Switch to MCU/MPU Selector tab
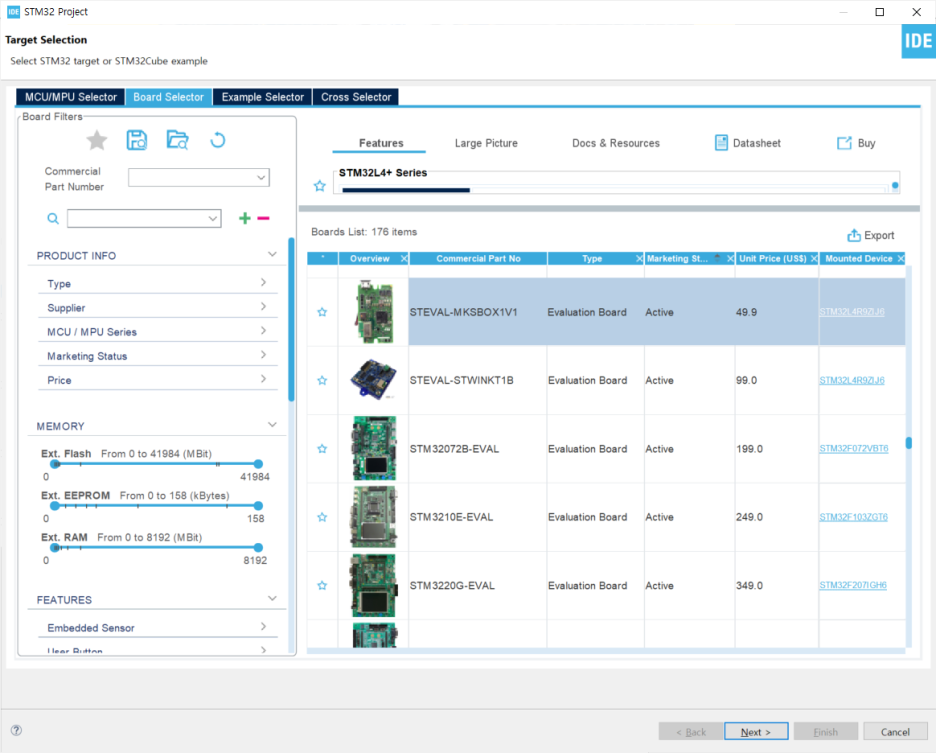Viewport: 936px width, 753px height. 71,97
